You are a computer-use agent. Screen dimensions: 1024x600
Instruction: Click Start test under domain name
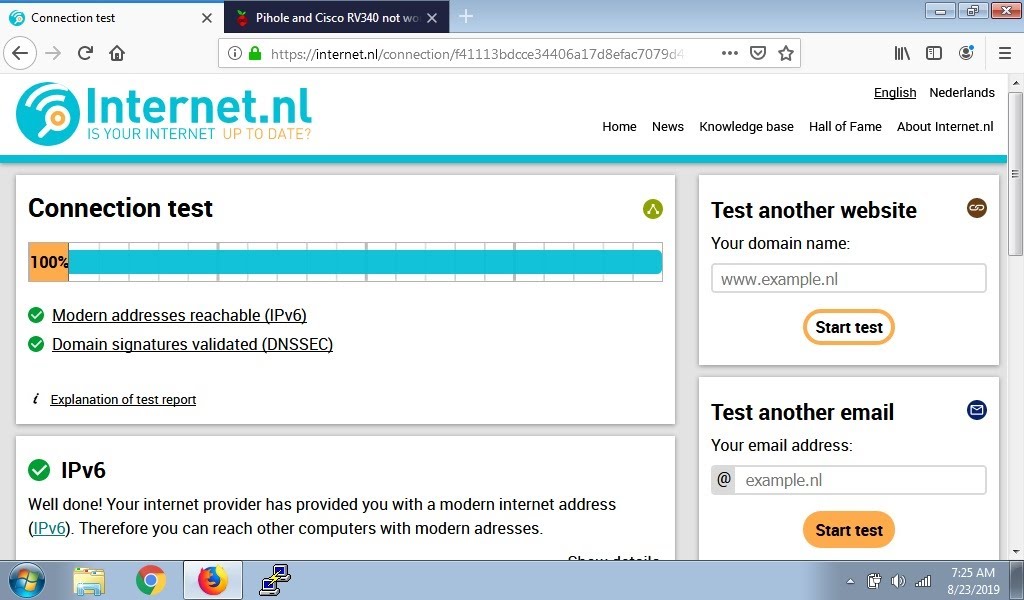point(848,327)
